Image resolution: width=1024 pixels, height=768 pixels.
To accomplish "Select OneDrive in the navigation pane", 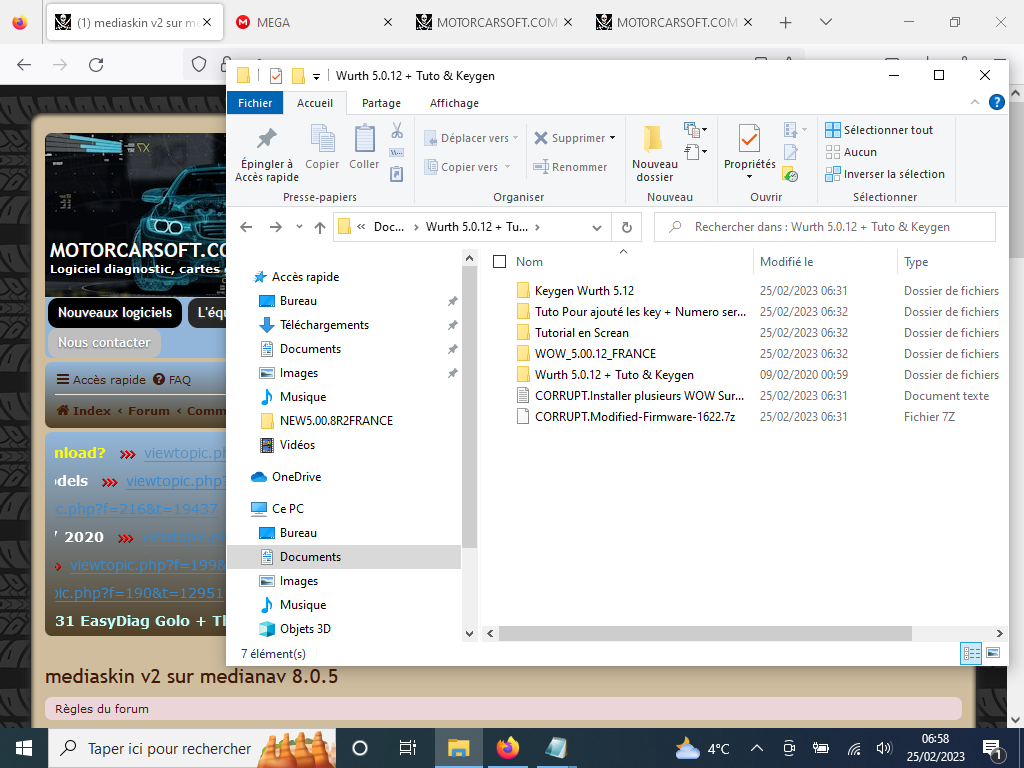I will click(296, 477).
